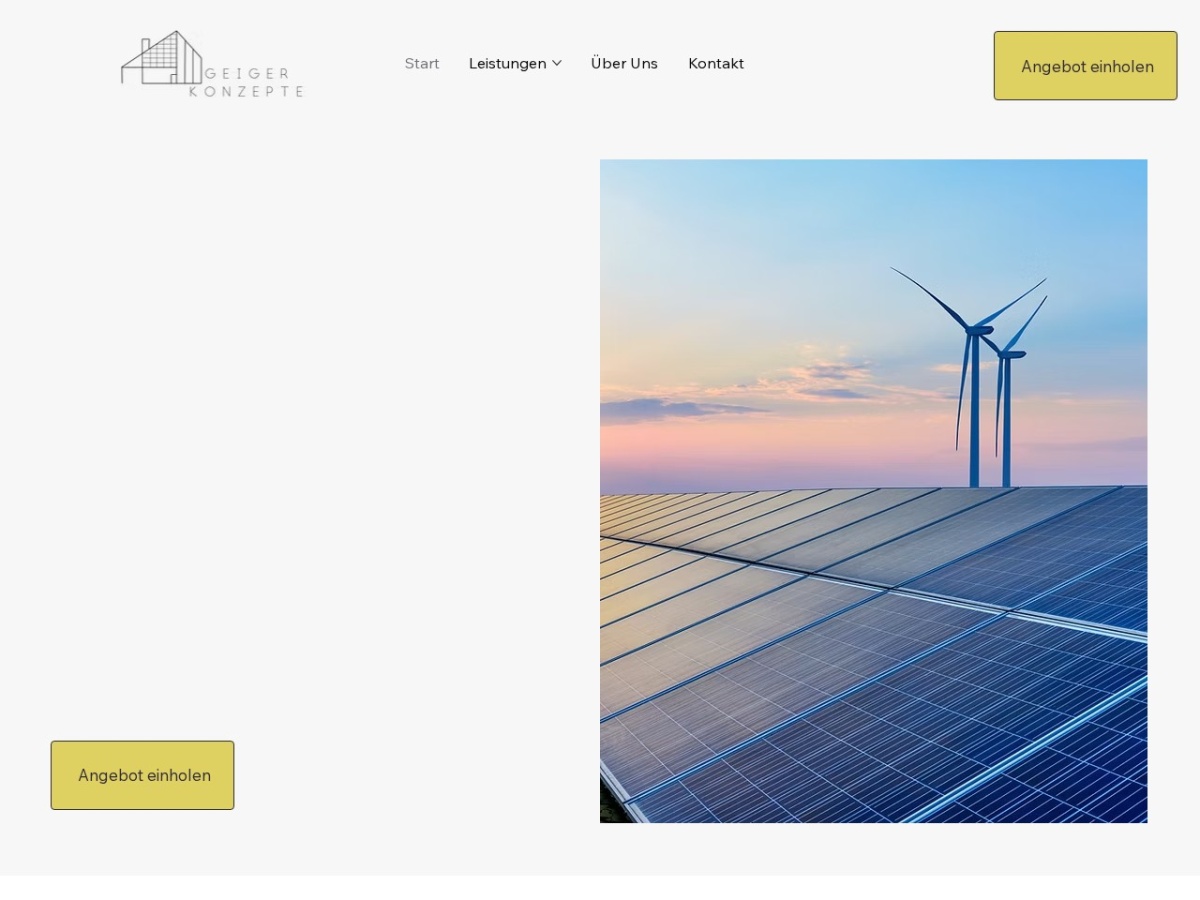Click the header Angebot einholen button
1200x900 pixels.
tap(1085, 66)
